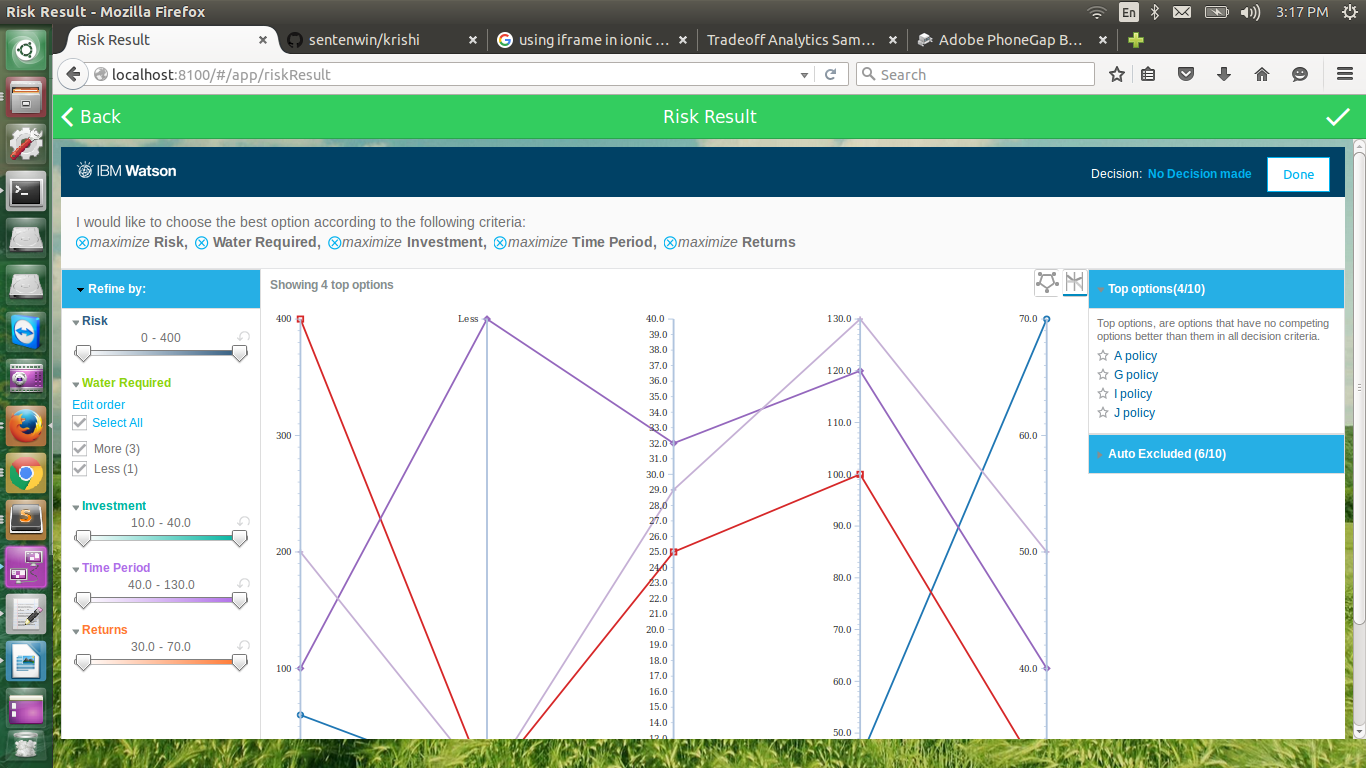Screen dimensions: 1366x768
Task: Uncheck the Less (1) checkbox
Action: 80,469
